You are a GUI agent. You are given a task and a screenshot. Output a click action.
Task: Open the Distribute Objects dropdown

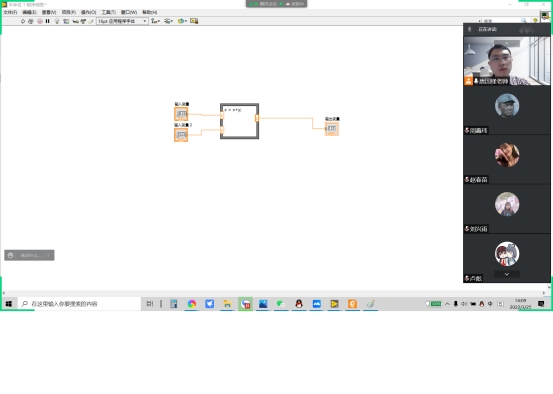click(168, 21)
